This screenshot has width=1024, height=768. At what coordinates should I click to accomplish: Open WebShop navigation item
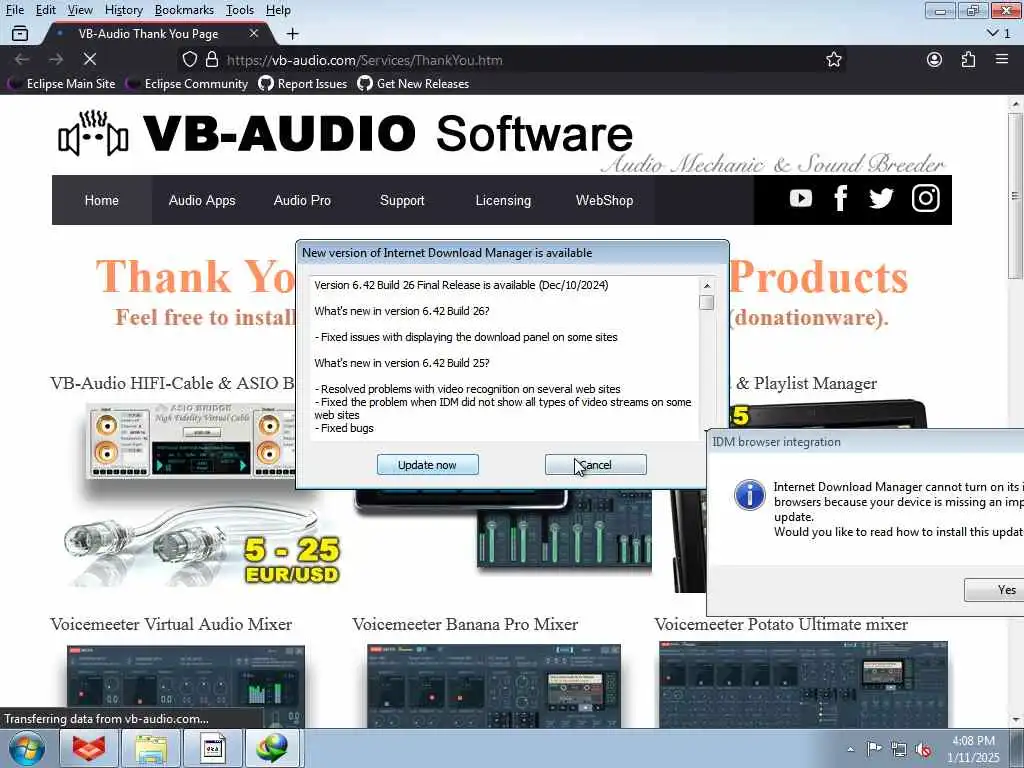605,200
